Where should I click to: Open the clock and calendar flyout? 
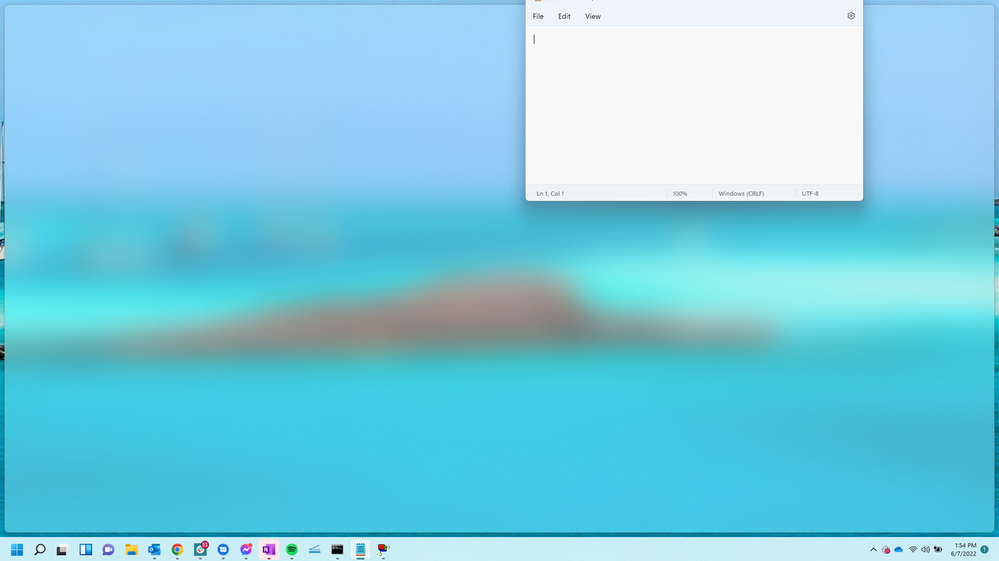click(x=963, y=550)
